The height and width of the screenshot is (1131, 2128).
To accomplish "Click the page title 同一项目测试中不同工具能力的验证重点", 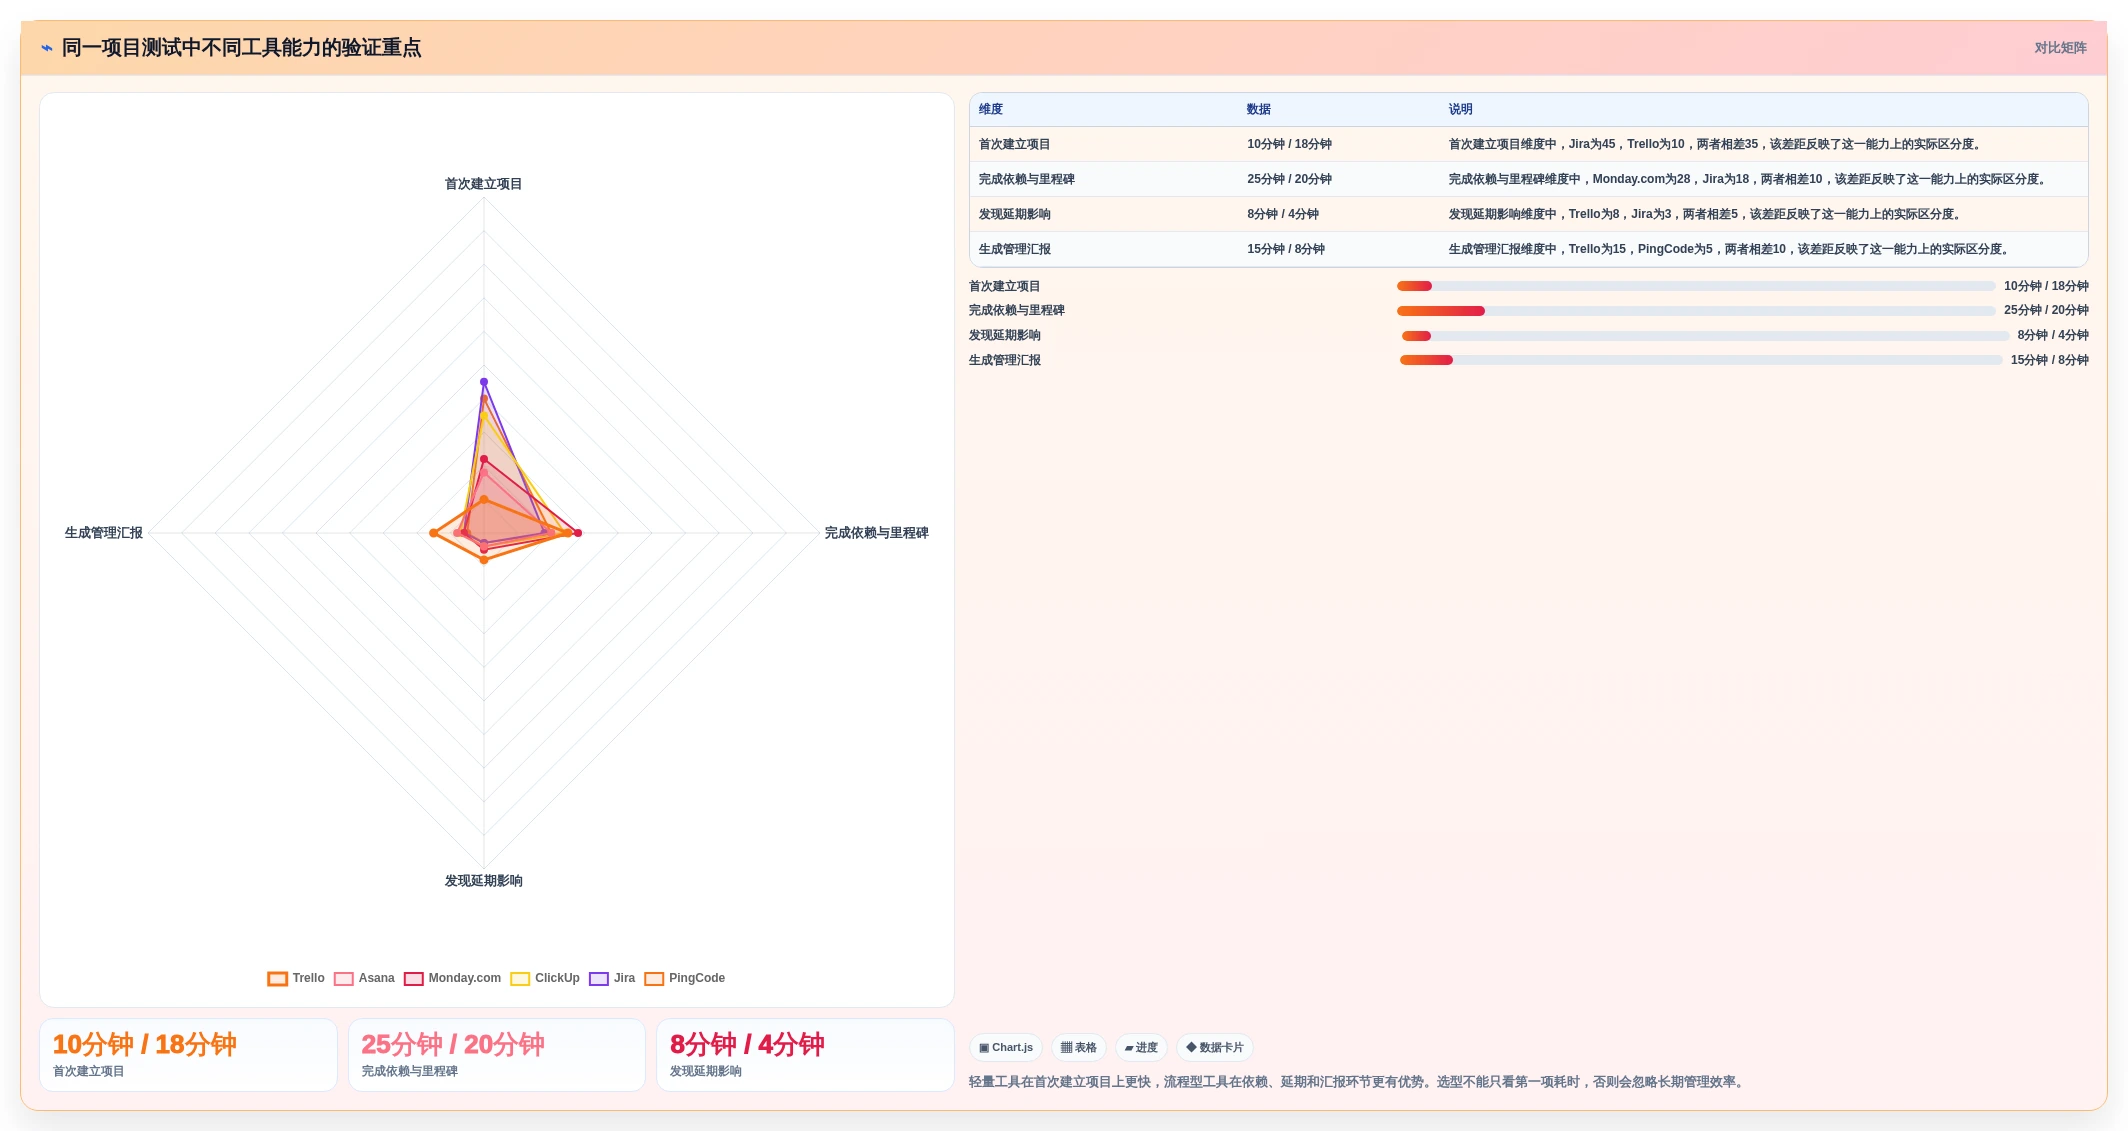I will point(241,48).
